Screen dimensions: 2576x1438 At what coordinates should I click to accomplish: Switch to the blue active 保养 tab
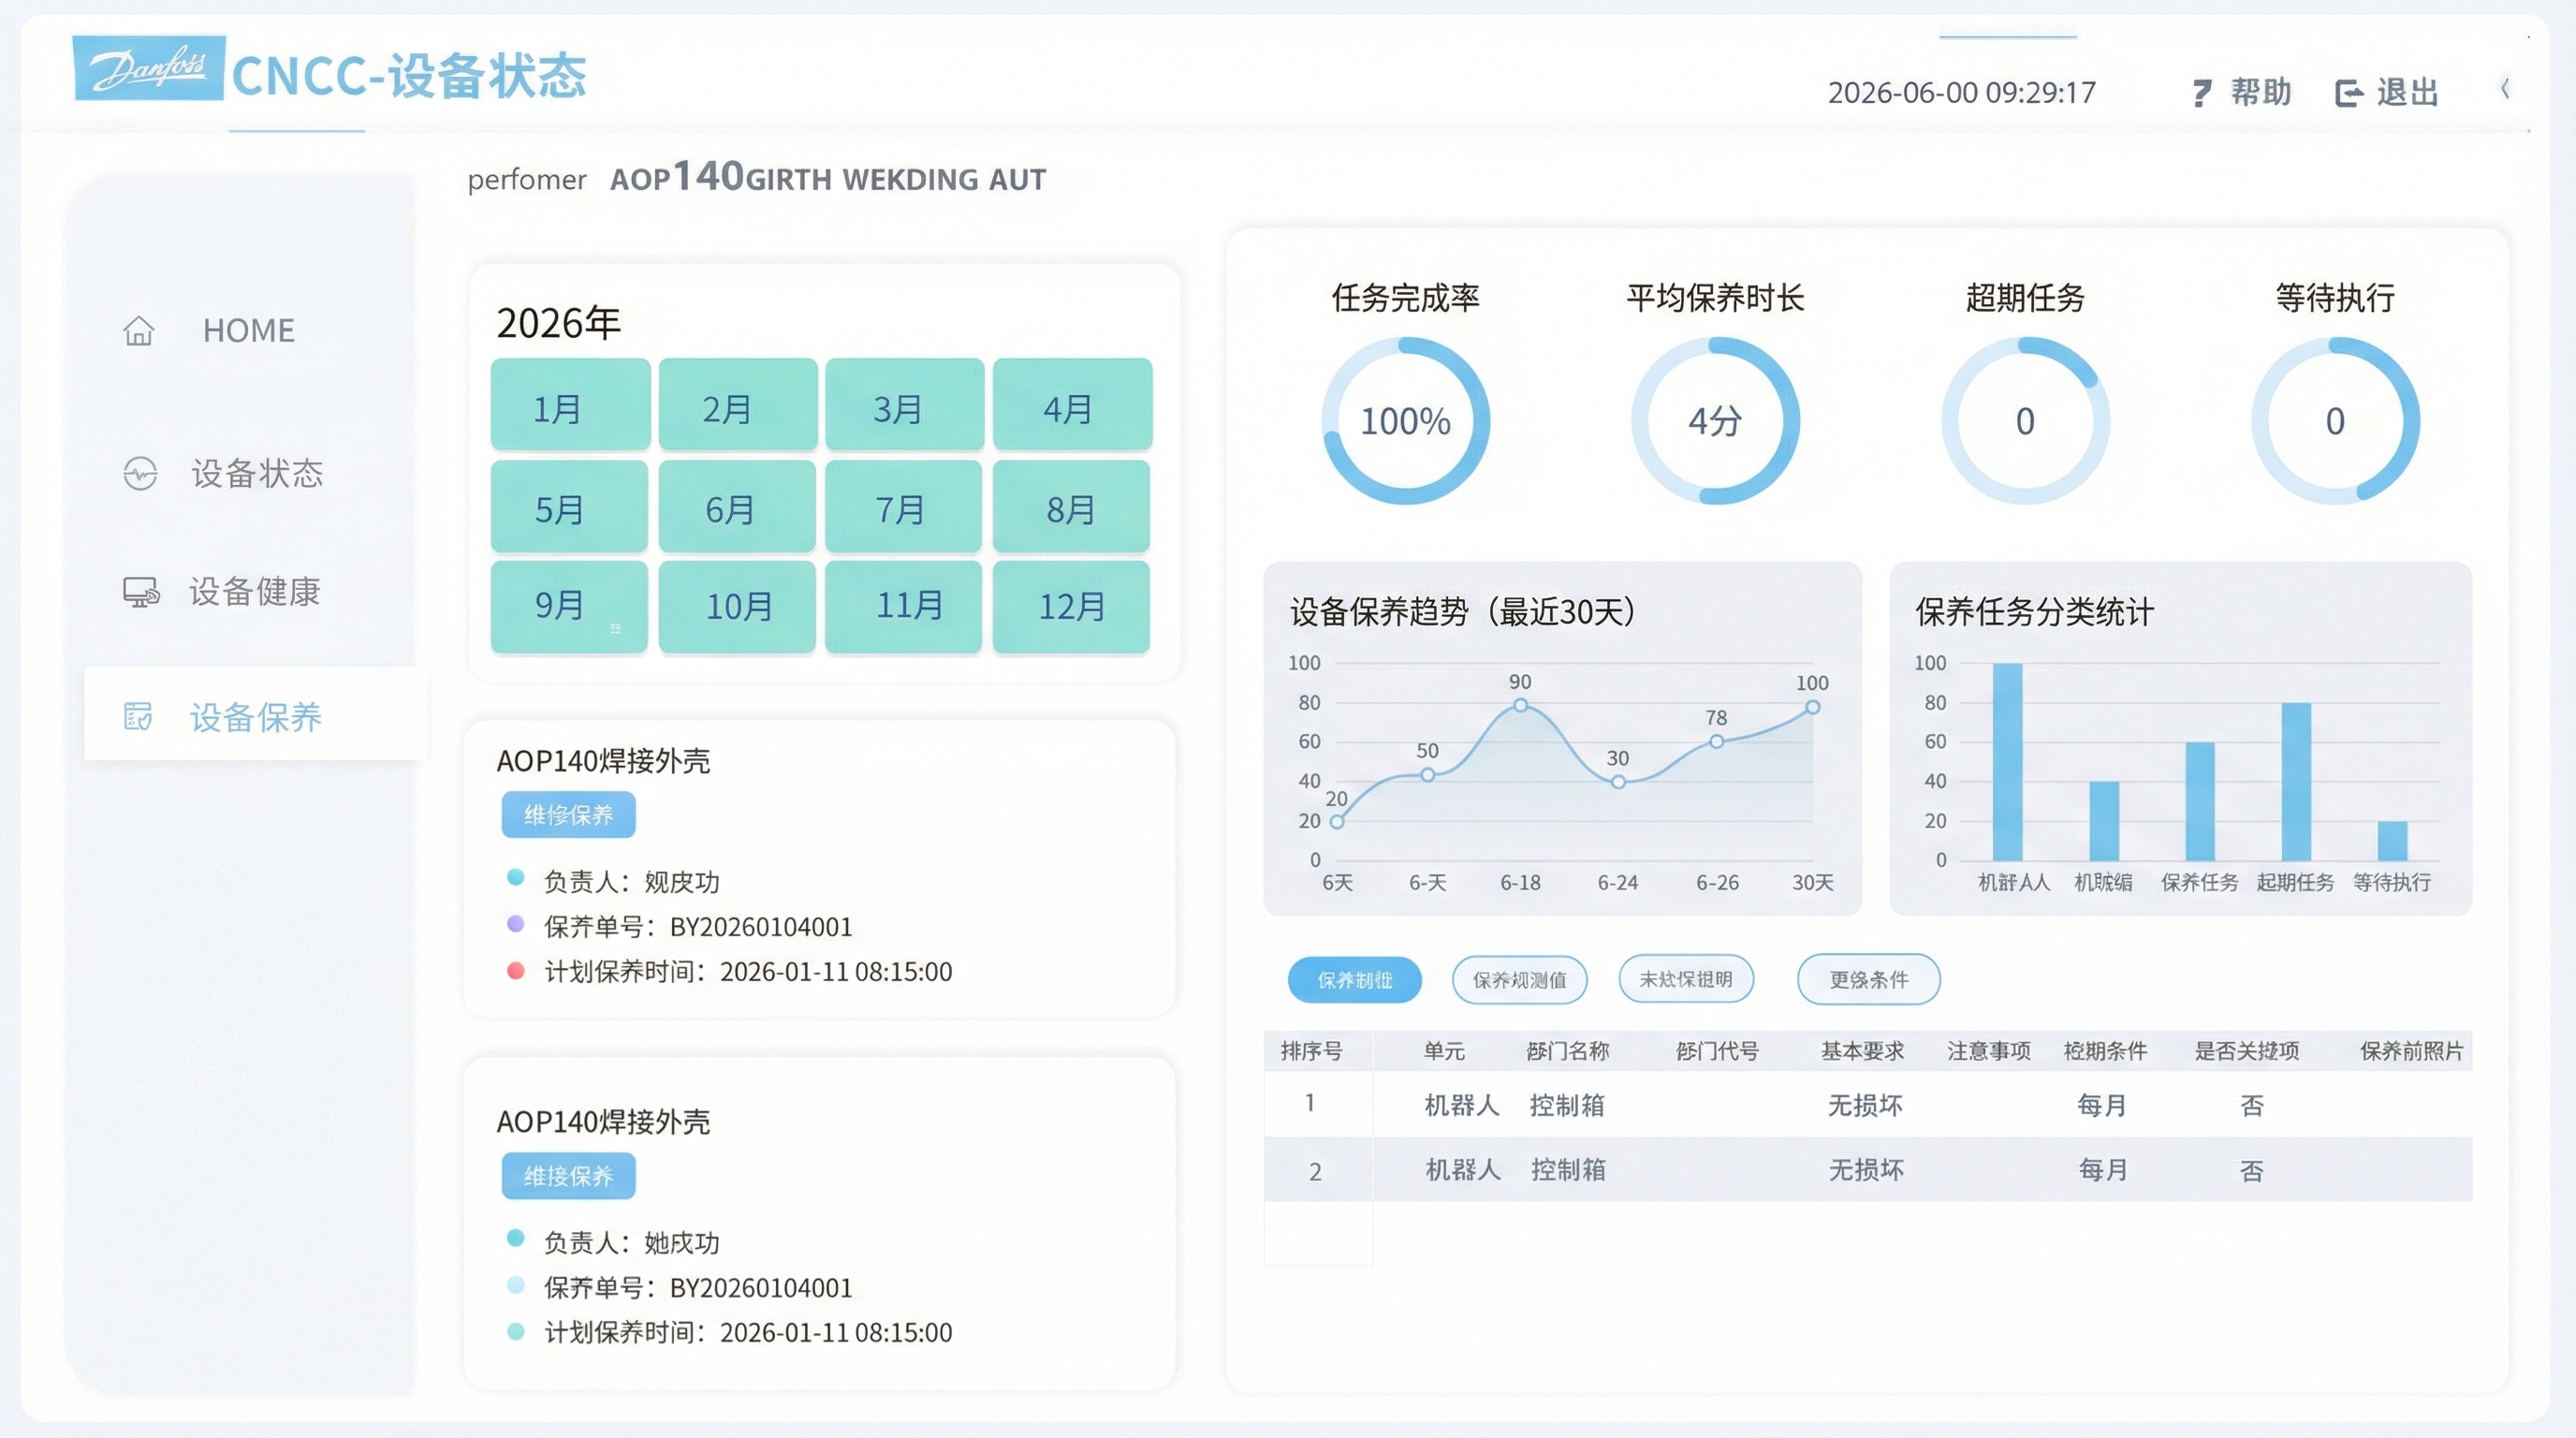tap(1355, 980)
